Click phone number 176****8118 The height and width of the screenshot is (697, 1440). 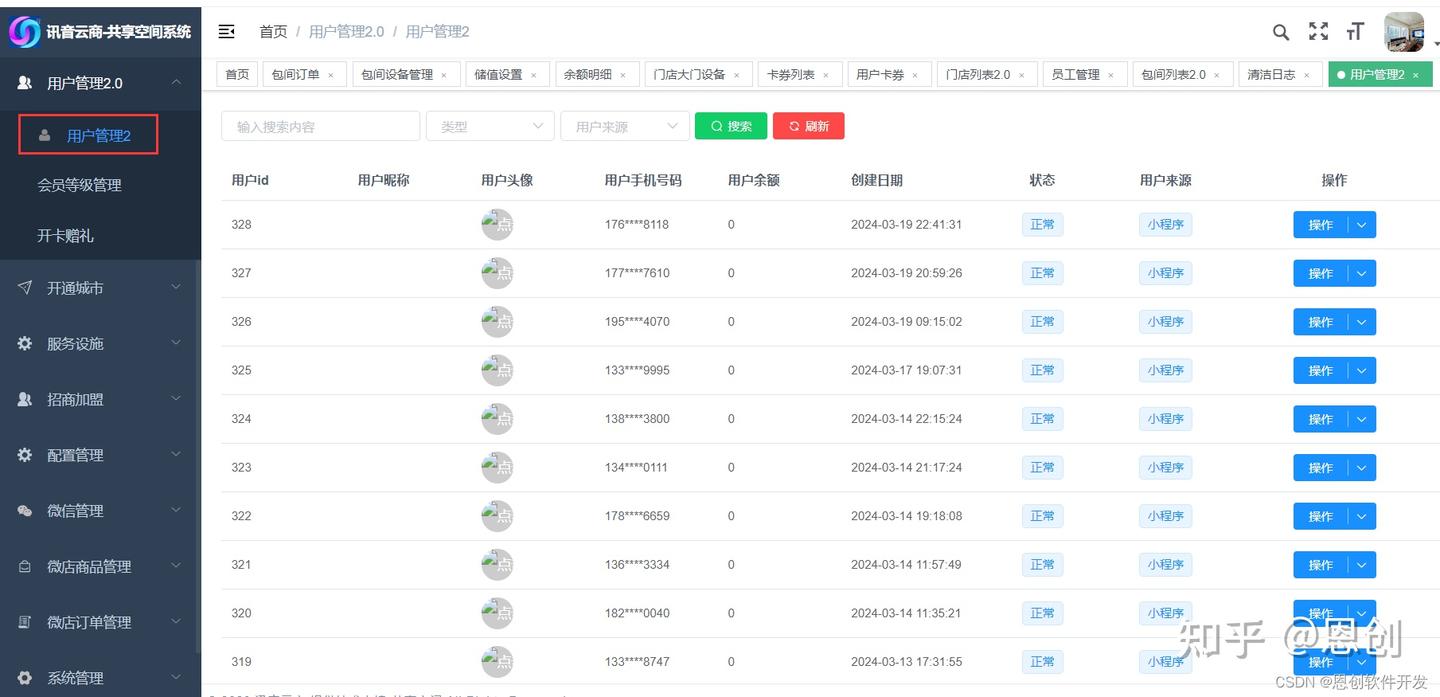tap(637, 225)
